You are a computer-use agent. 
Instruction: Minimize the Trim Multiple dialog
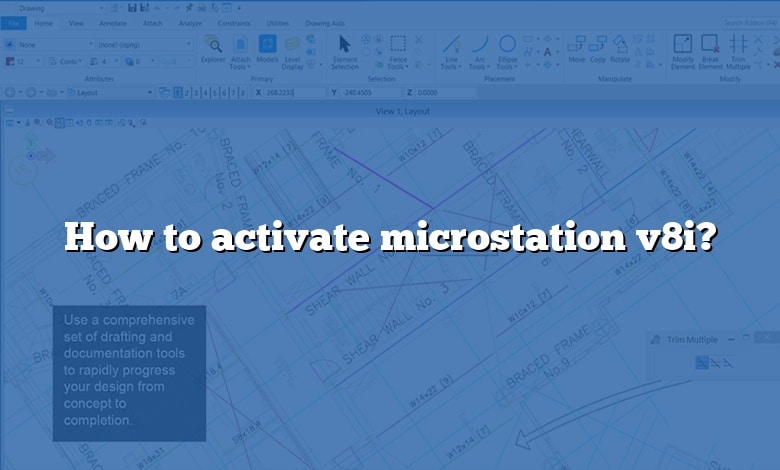click(731, 339)
